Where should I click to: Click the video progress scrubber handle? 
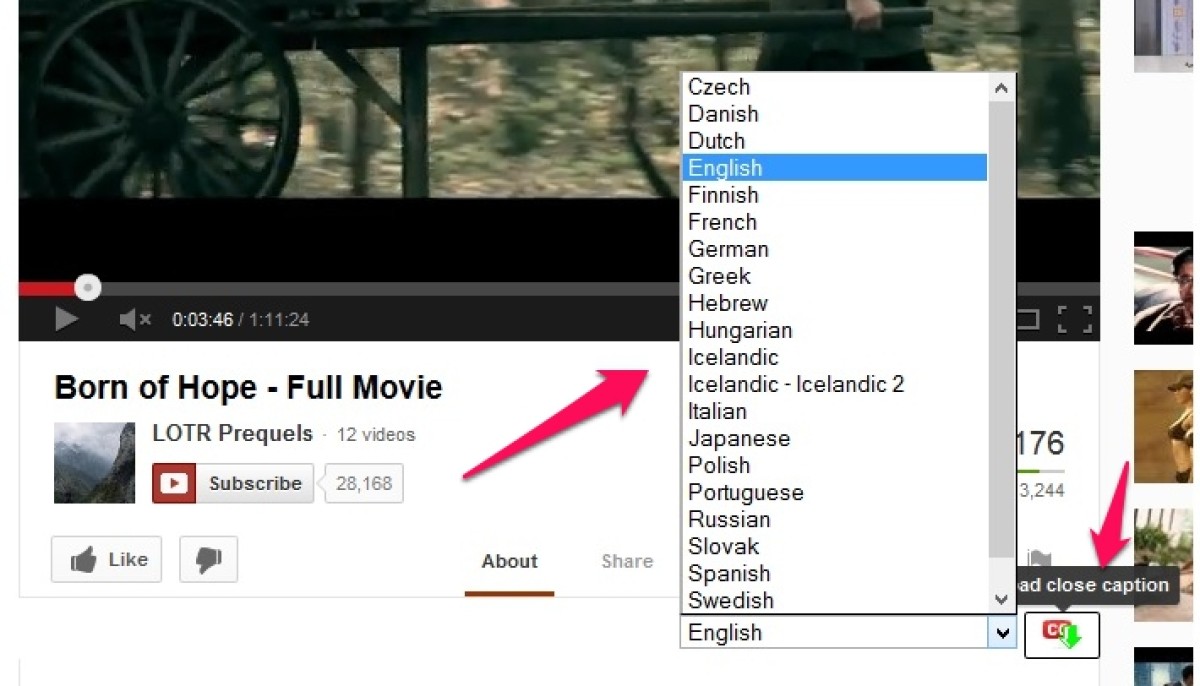click(88, 288)
